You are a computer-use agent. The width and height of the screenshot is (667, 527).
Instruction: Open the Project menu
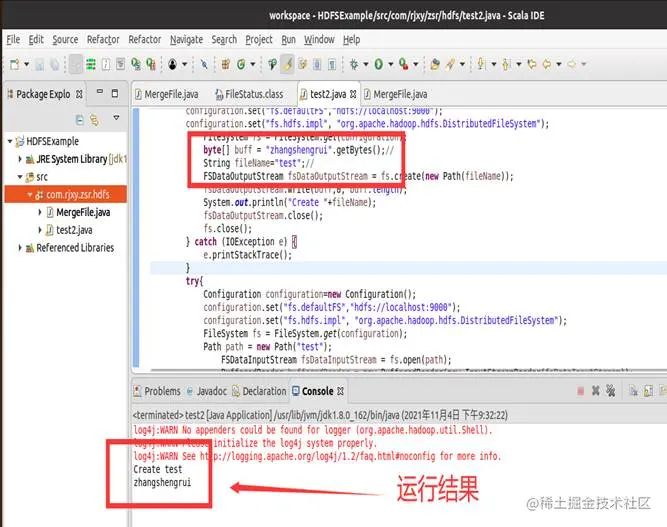tap(259, 40)
